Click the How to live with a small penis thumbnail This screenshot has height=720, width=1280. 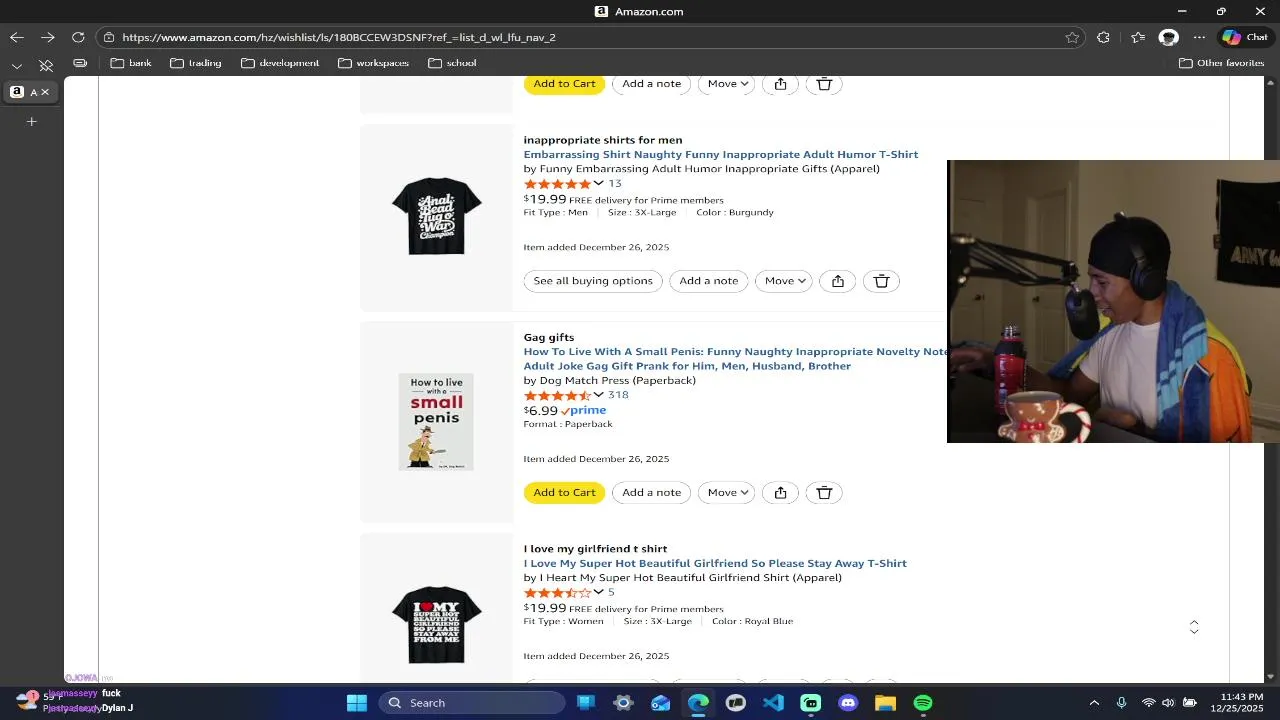[436, 422]
